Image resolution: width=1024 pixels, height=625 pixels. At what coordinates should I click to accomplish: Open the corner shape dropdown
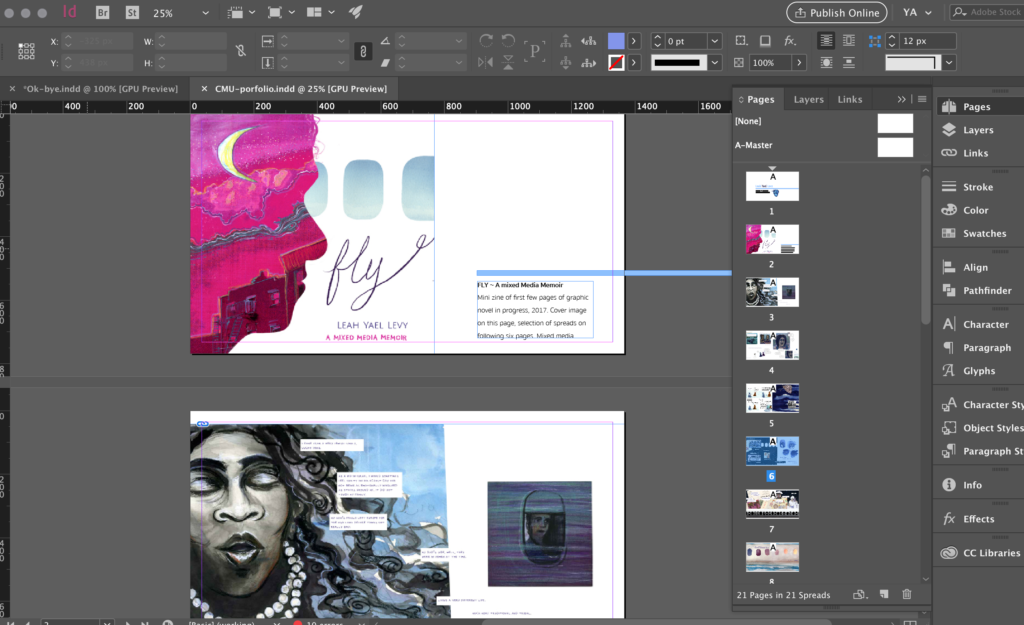(x=949, y=63)
